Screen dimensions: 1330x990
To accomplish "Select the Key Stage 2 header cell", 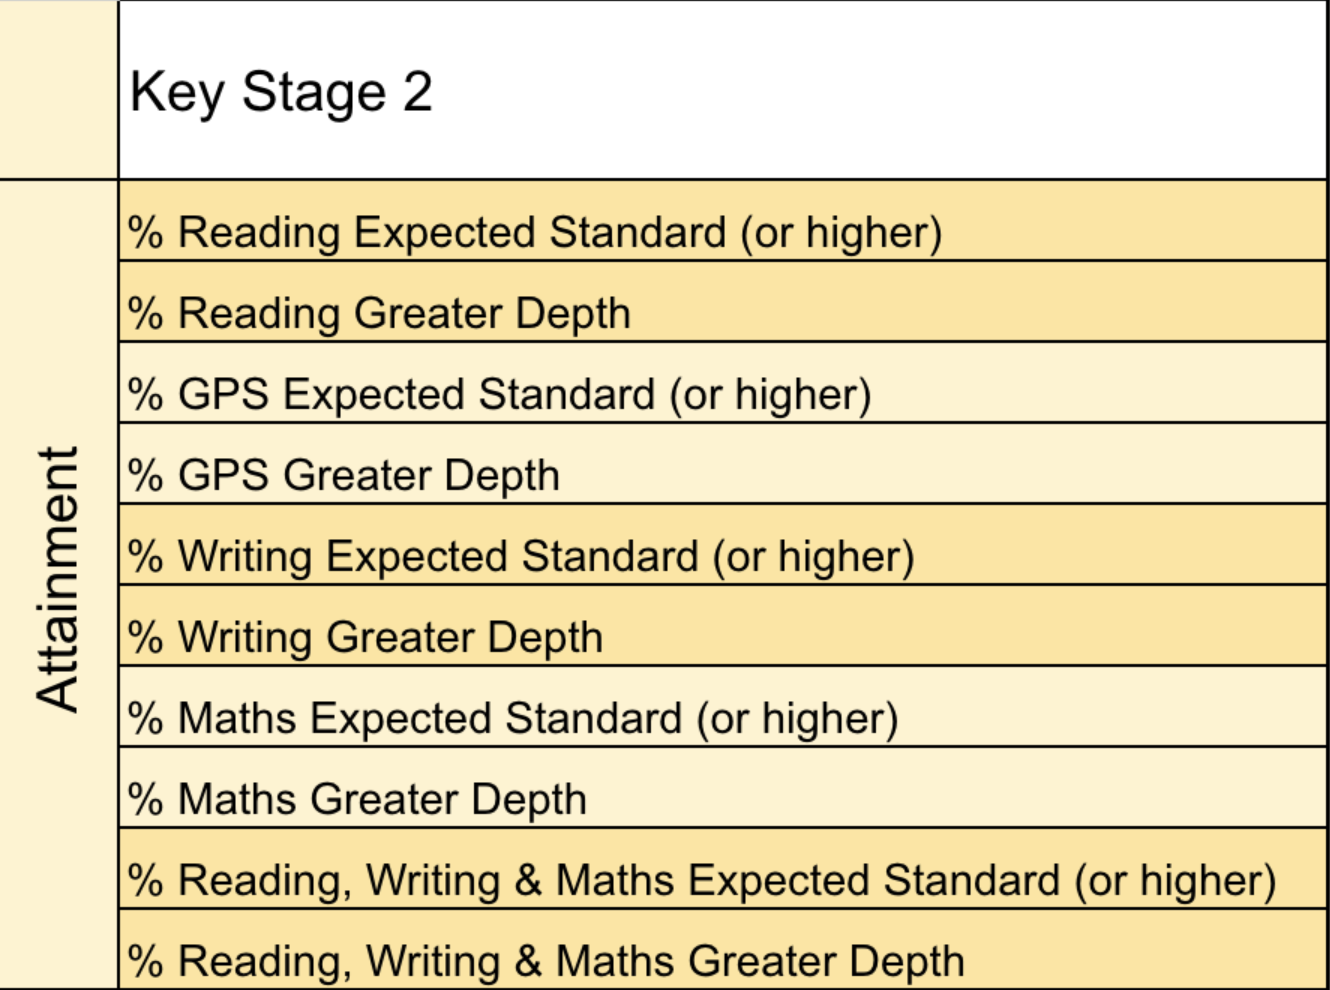I will 722,91.
